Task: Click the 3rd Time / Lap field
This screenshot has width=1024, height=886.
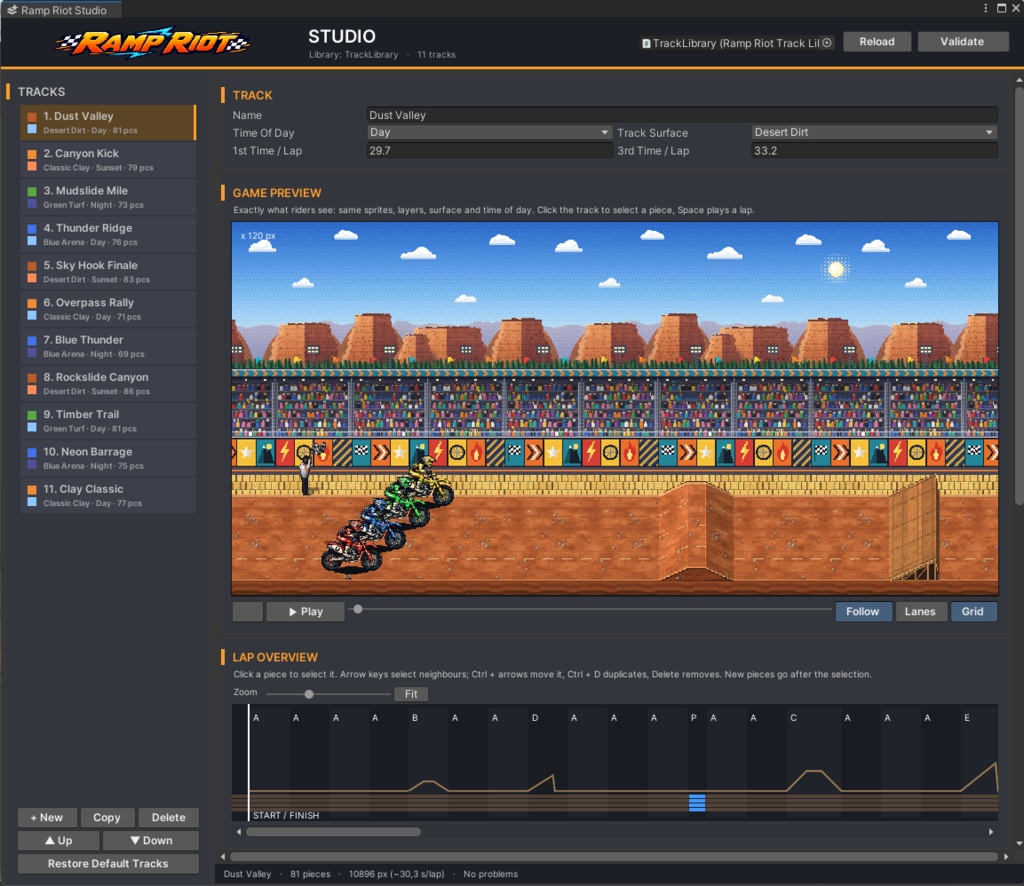Action: tap(874, 151)
